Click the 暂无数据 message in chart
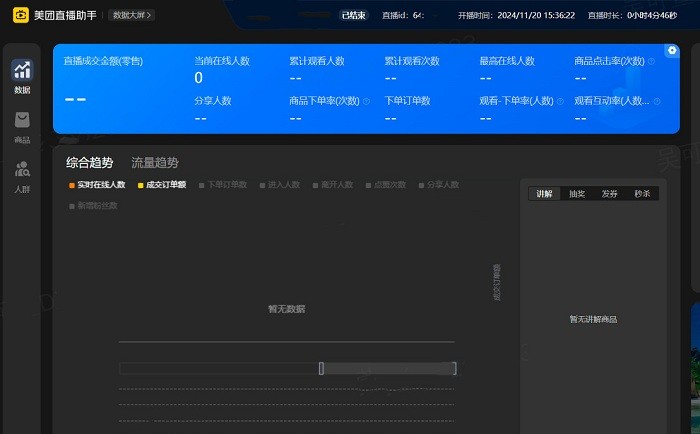This screenshot has width=700, height=434. tap(287, 309)
